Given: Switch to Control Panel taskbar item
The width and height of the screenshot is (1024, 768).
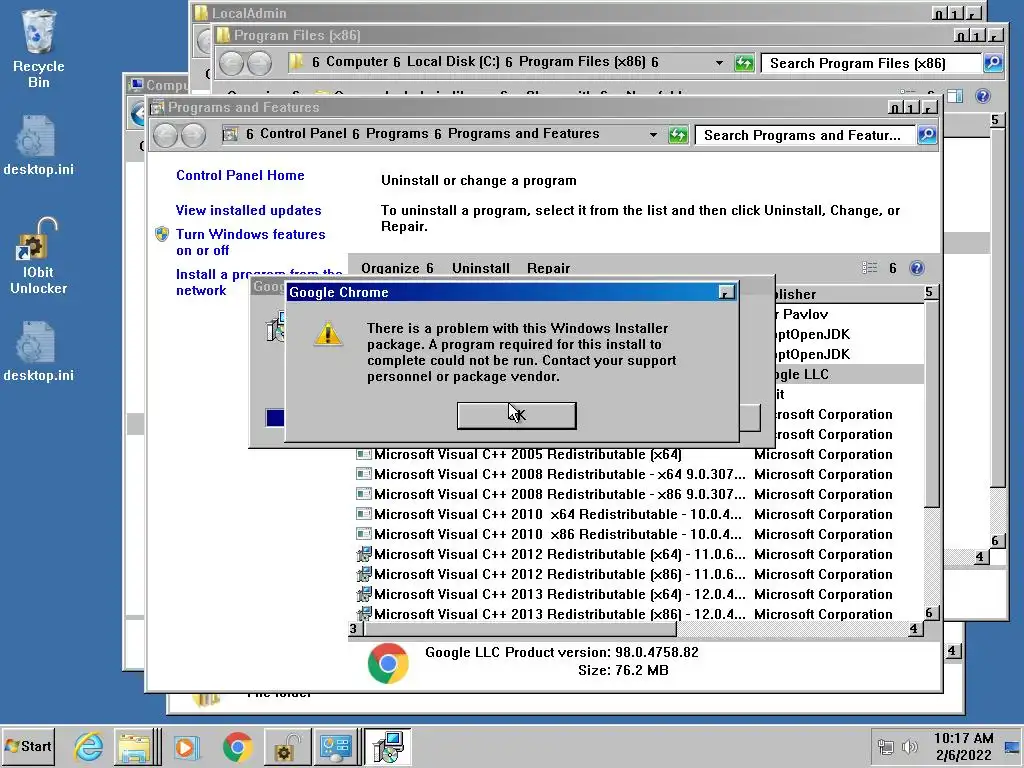Looking at the screenshot, I should point(336,747).
